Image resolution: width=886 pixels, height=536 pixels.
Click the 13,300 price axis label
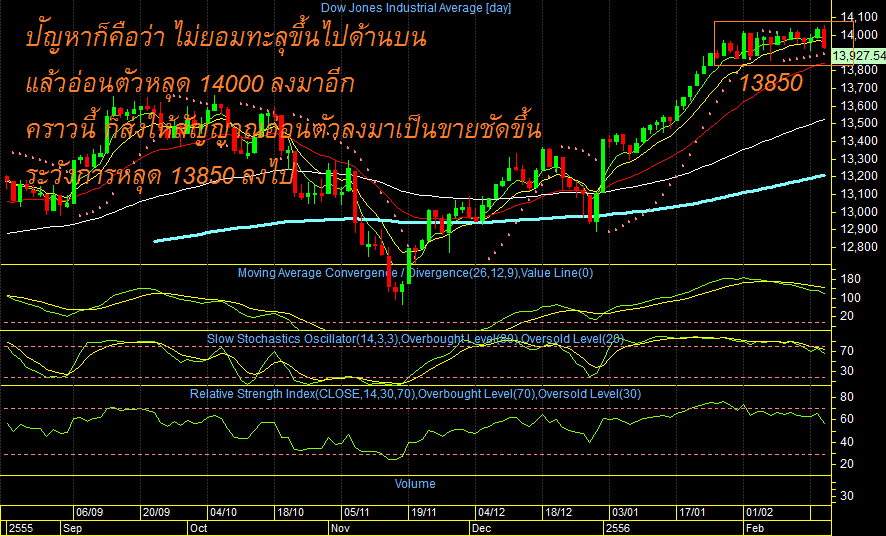click(859, 159)
